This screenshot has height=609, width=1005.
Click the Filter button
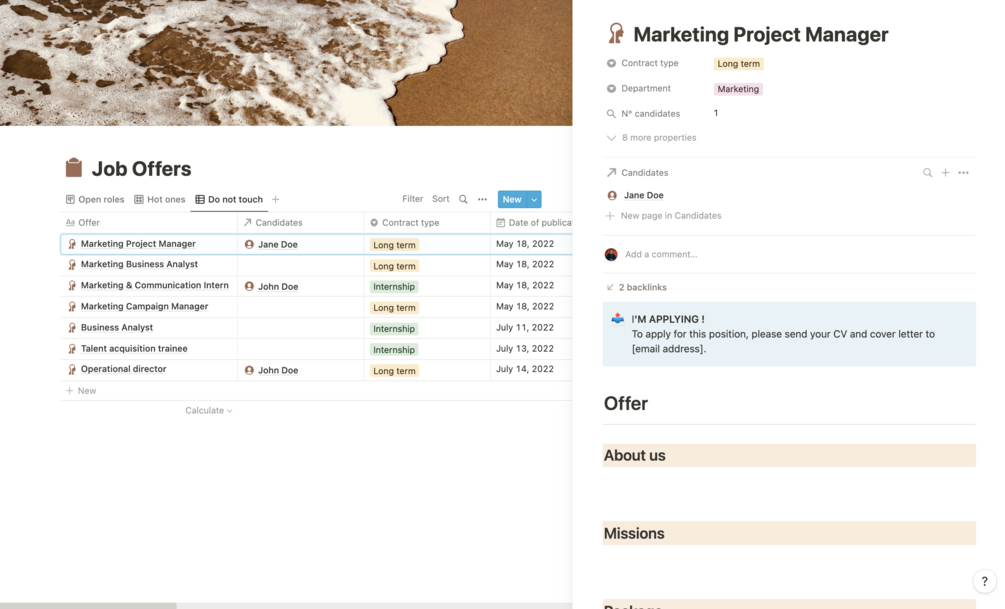point(412,199)
